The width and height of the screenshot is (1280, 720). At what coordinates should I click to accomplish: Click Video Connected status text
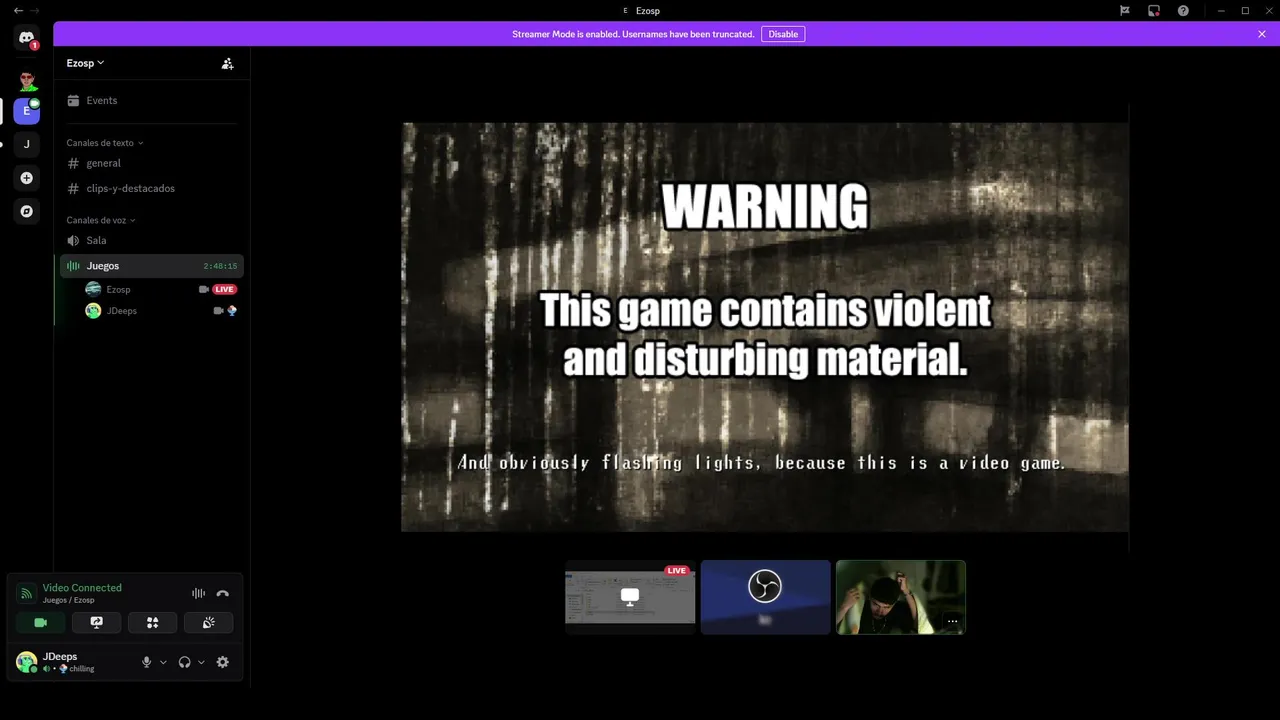(82, 588)
